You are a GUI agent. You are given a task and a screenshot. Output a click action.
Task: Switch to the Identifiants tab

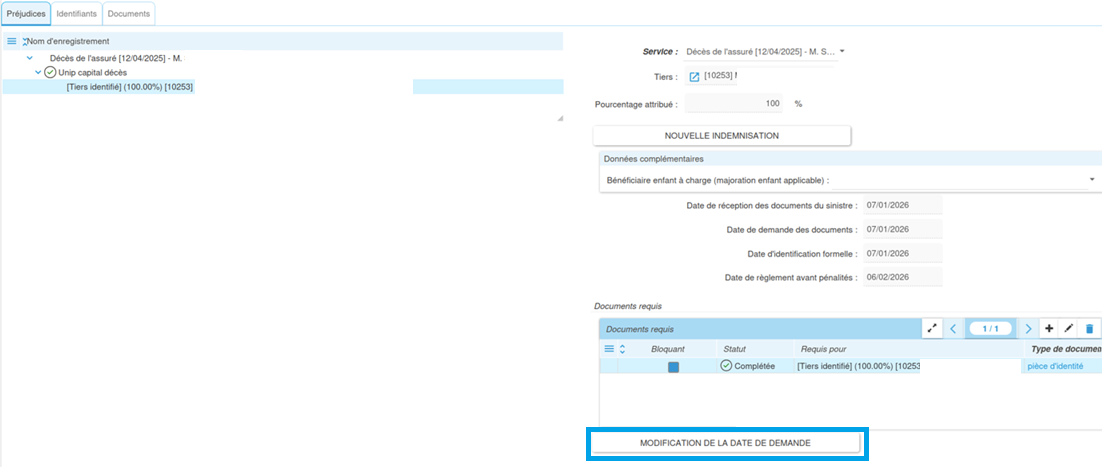(x=77, y=14)
